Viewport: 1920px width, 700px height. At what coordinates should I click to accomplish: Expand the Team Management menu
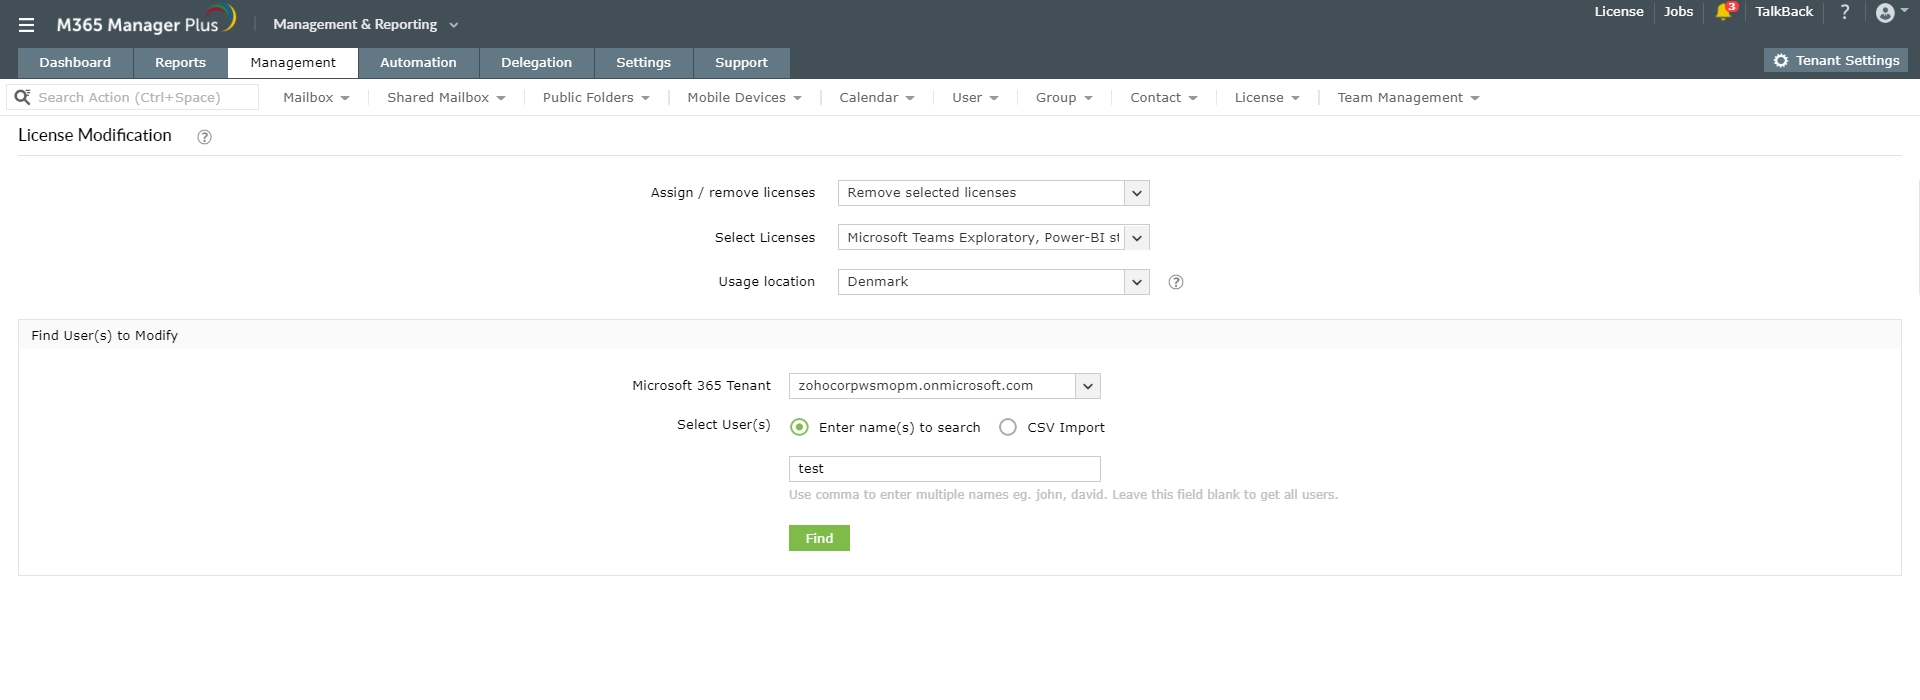[1408, 98]
